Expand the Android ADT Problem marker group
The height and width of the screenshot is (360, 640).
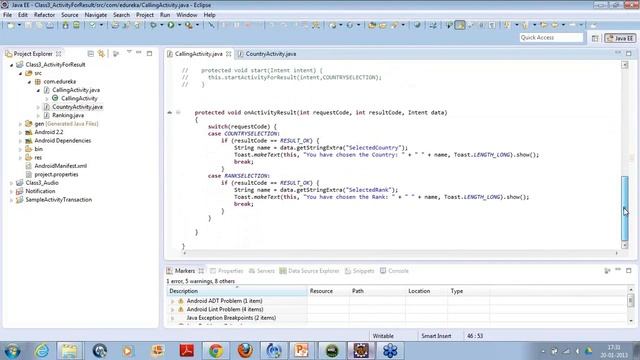[172, 301]
